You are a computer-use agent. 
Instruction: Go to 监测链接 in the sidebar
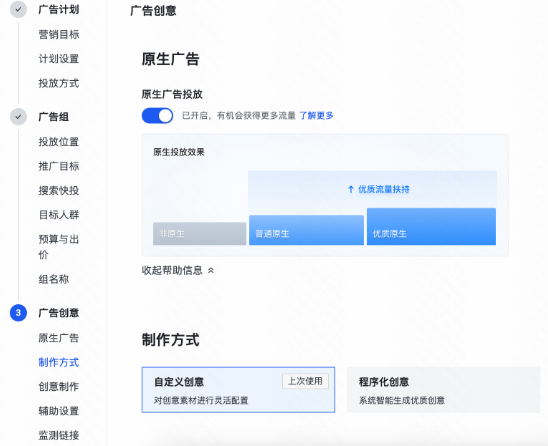click(x=59, y=435)
